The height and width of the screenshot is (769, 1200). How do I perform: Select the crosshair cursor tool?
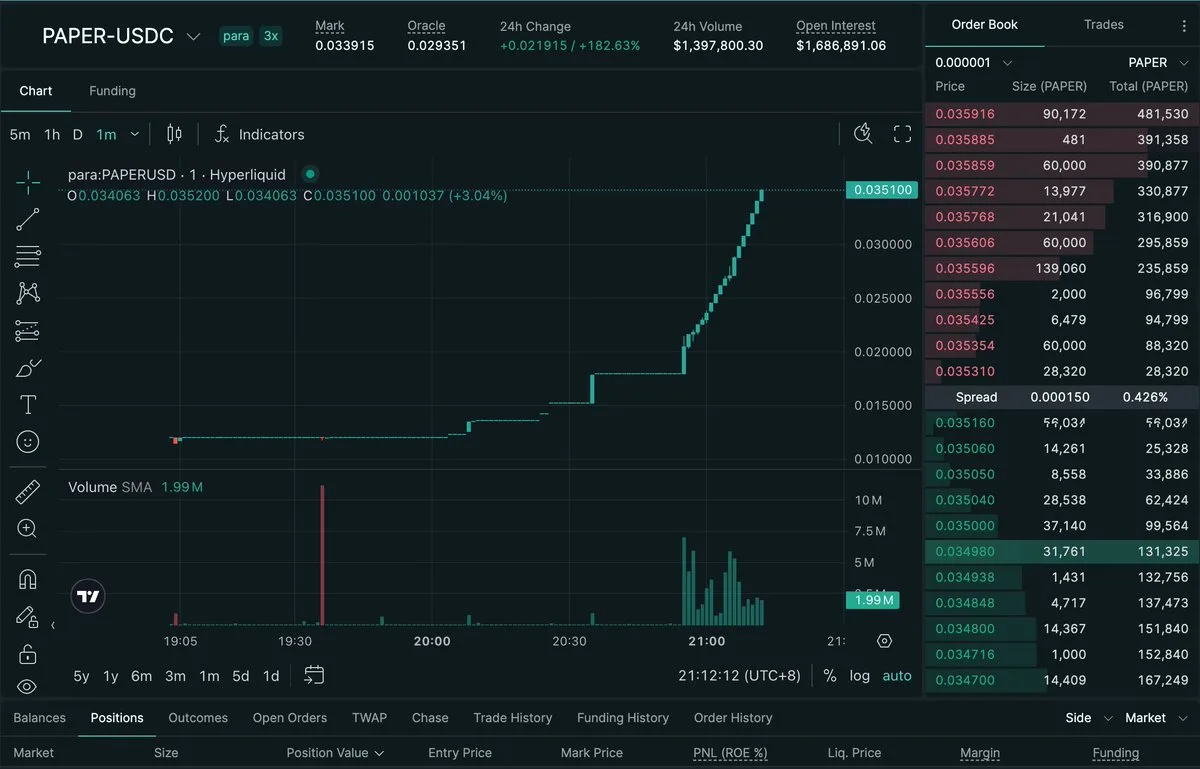tap(28, 182)
